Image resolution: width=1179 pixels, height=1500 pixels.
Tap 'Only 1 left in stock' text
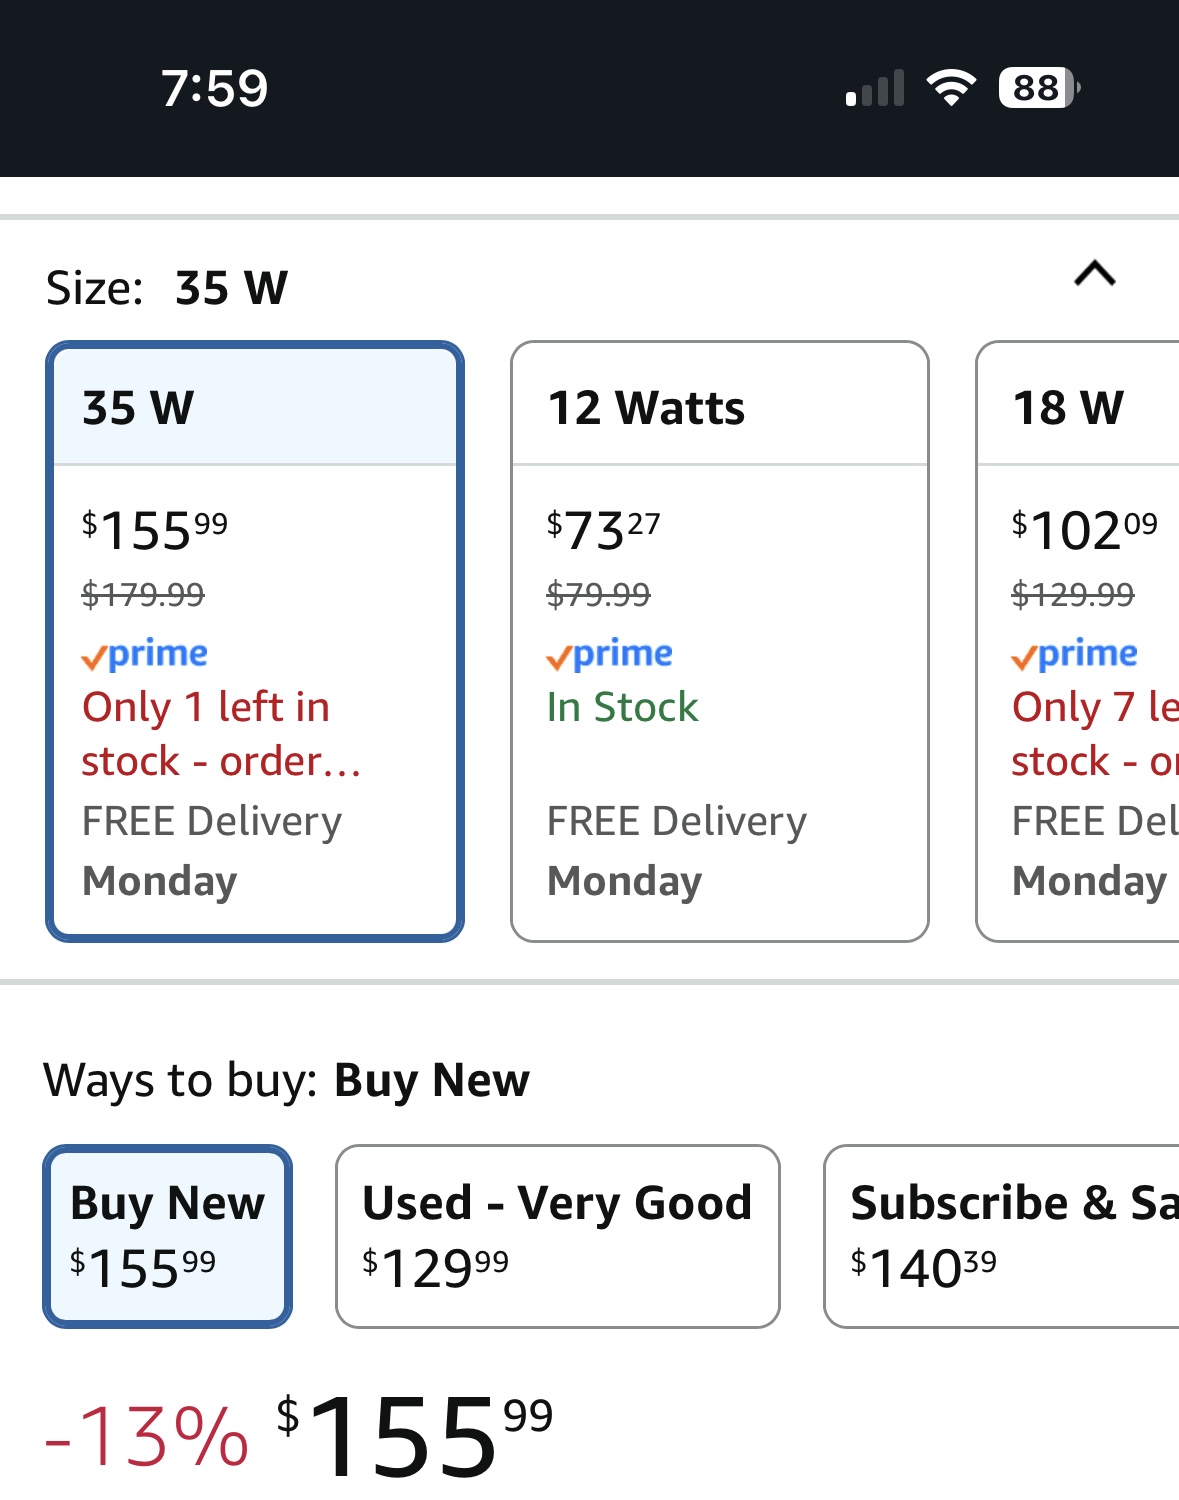221,734
